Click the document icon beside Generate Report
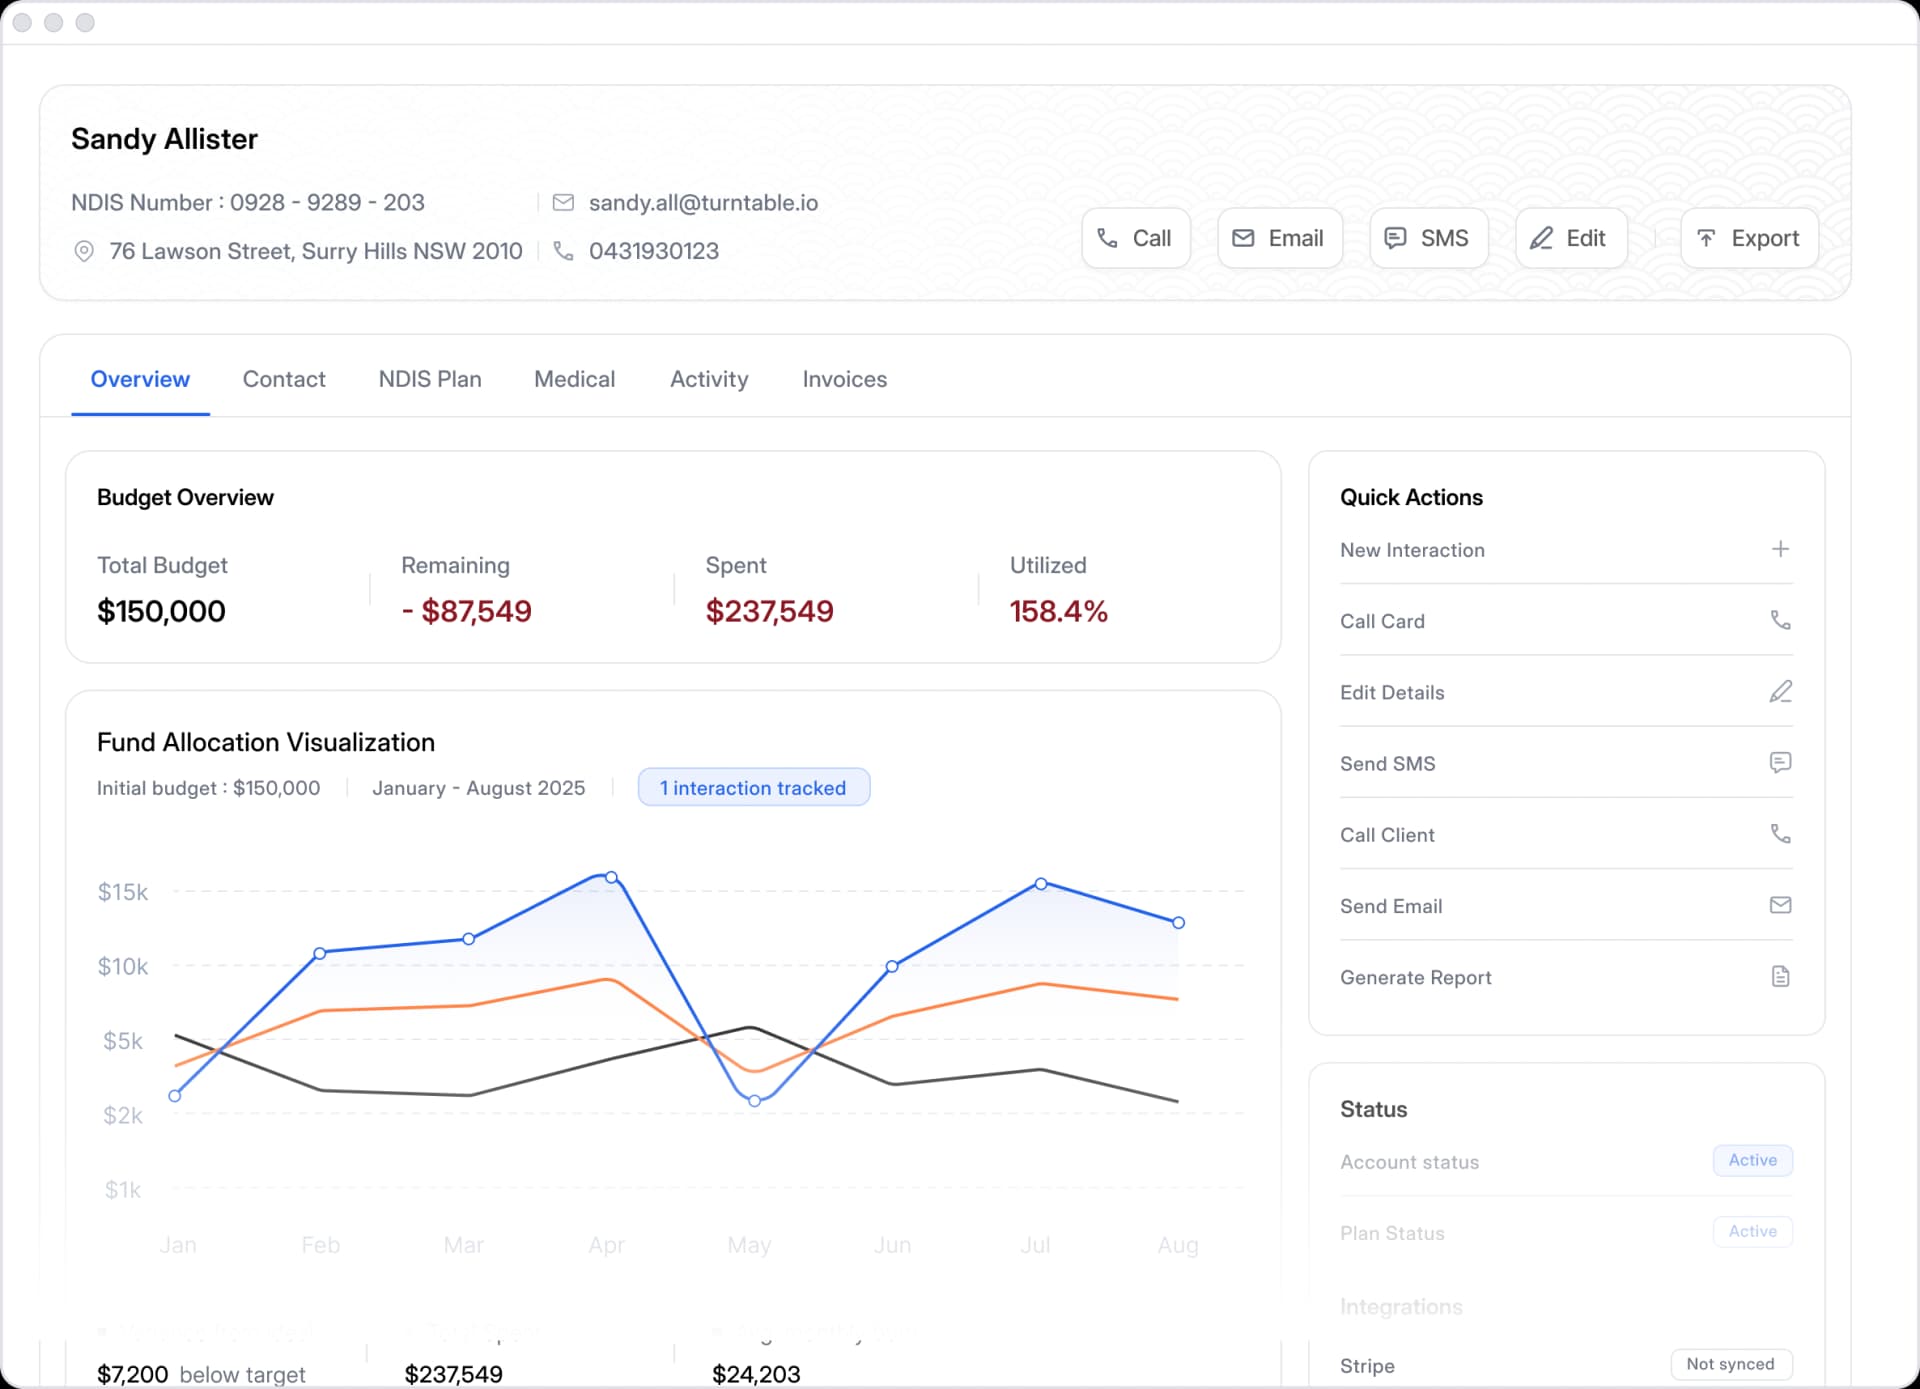The image size is (1920, 1389). coord(1780,976)
